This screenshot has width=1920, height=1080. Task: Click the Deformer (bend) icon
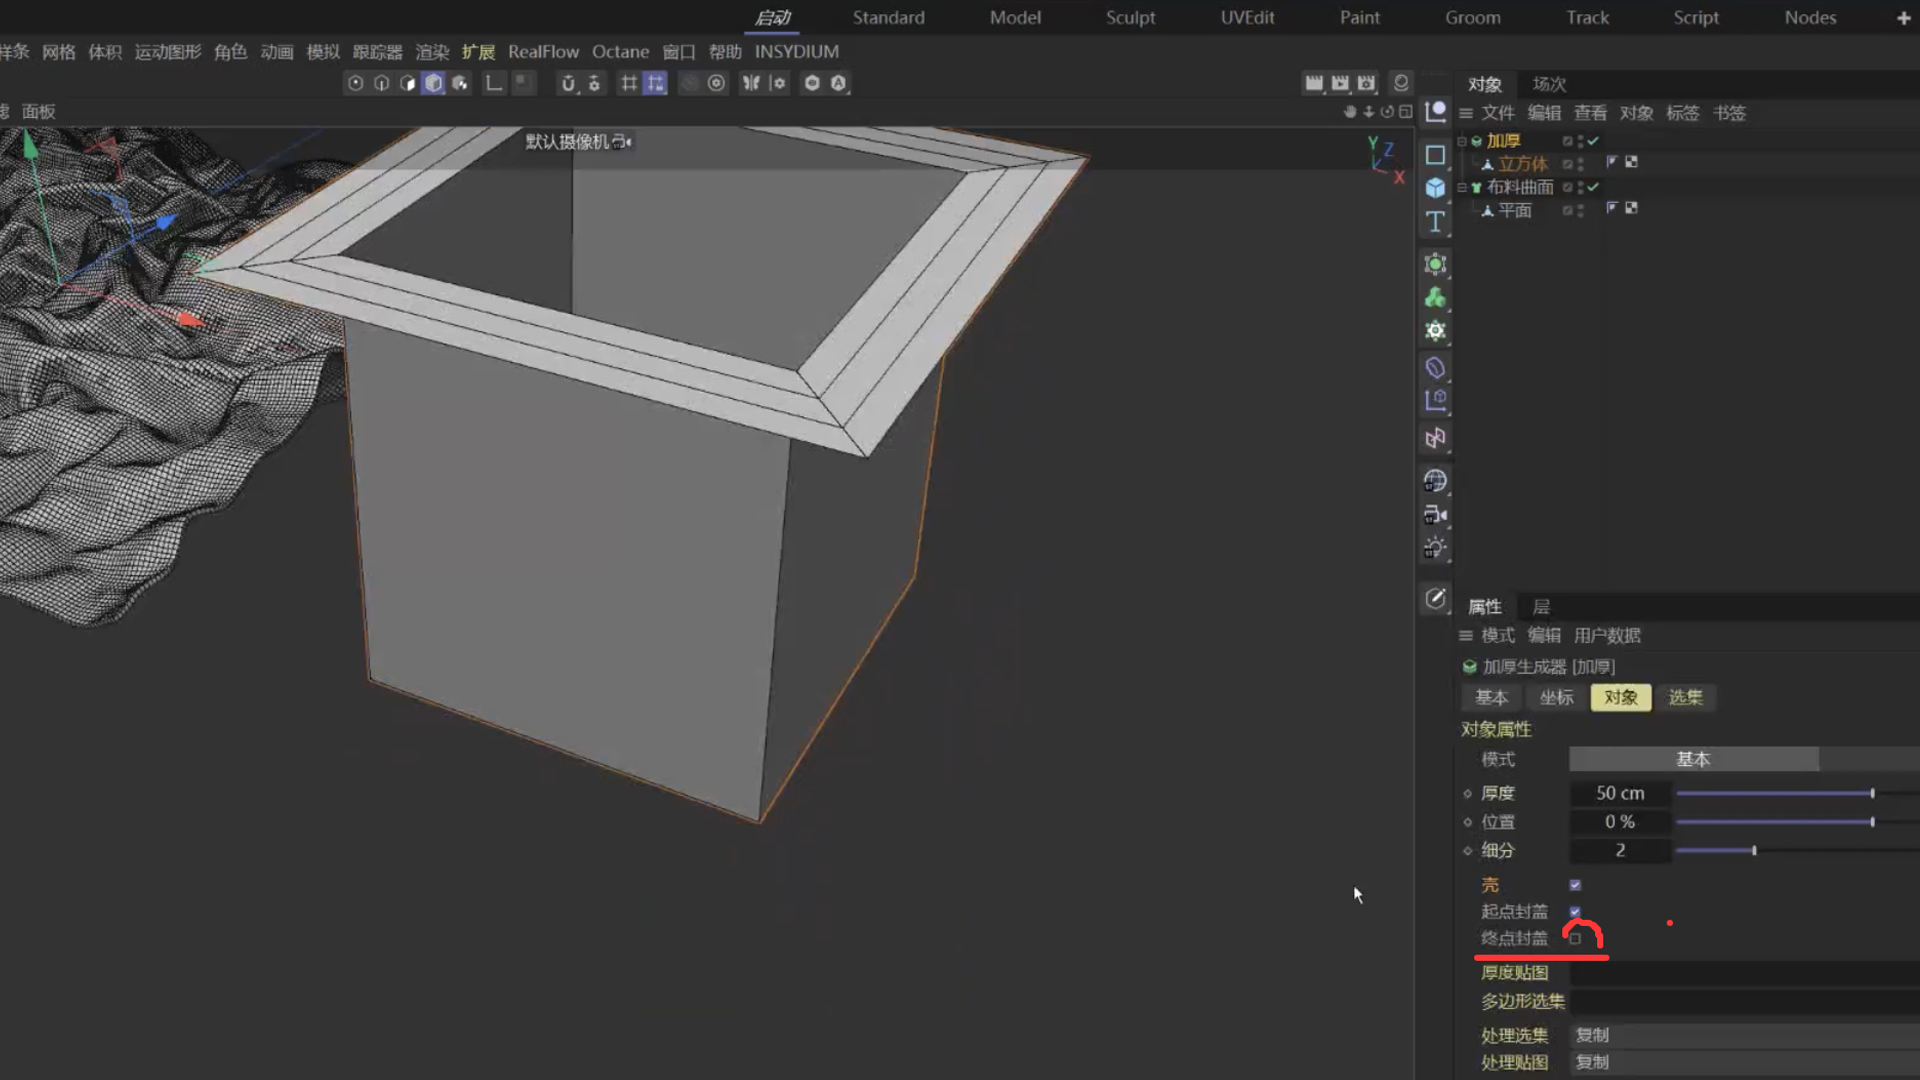pos(1435,368)
